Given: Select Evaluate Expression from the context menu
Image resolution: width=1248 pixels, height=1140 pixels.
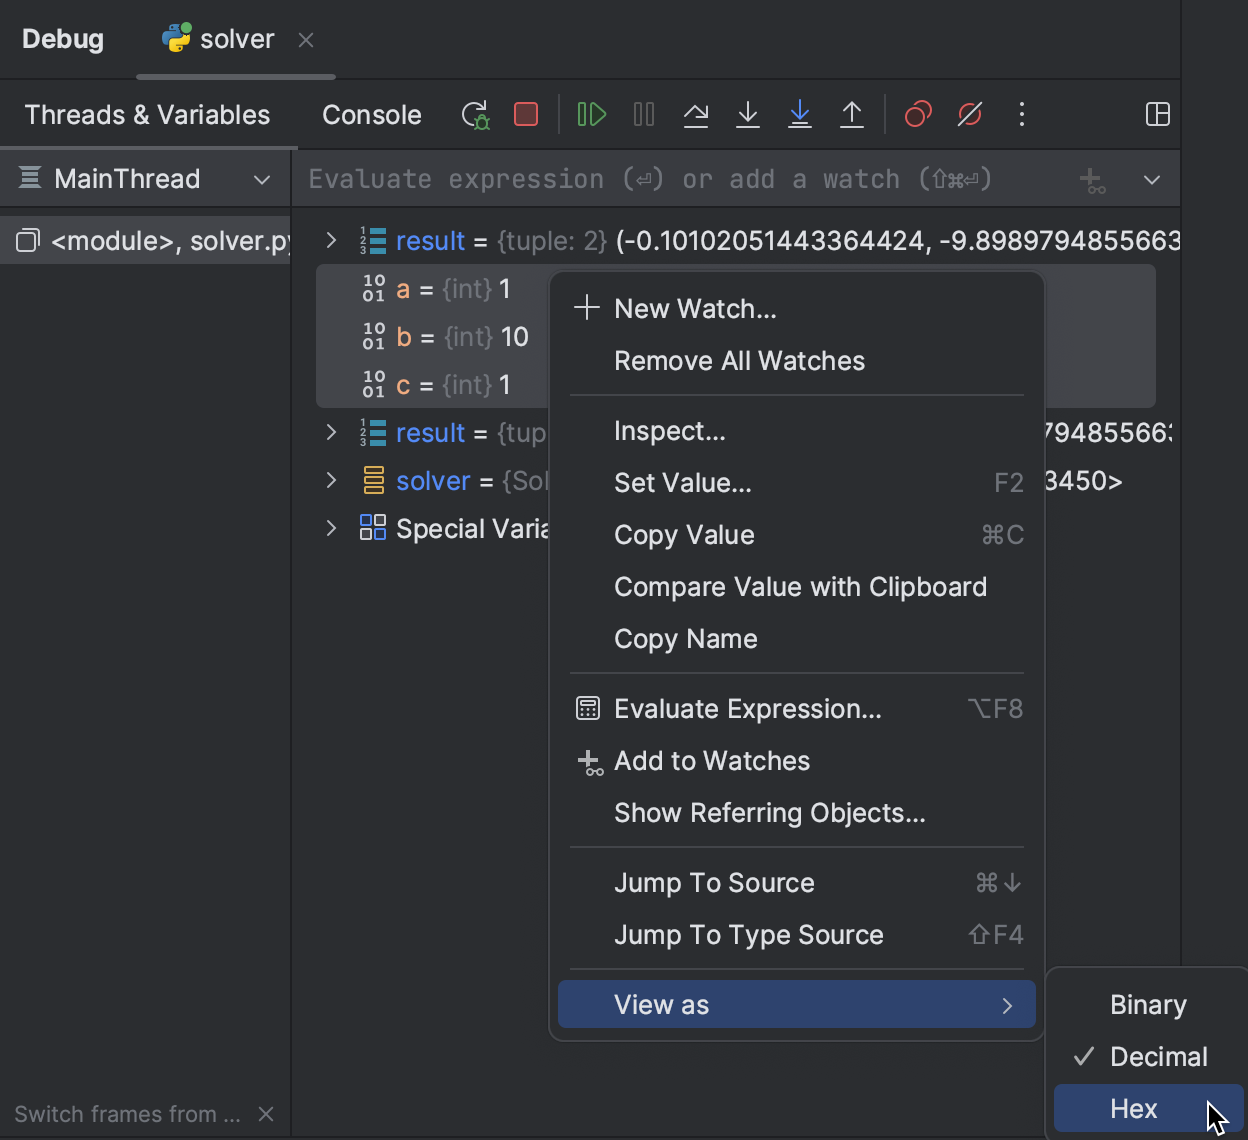Looking at the screenshot, I should 747,709.
